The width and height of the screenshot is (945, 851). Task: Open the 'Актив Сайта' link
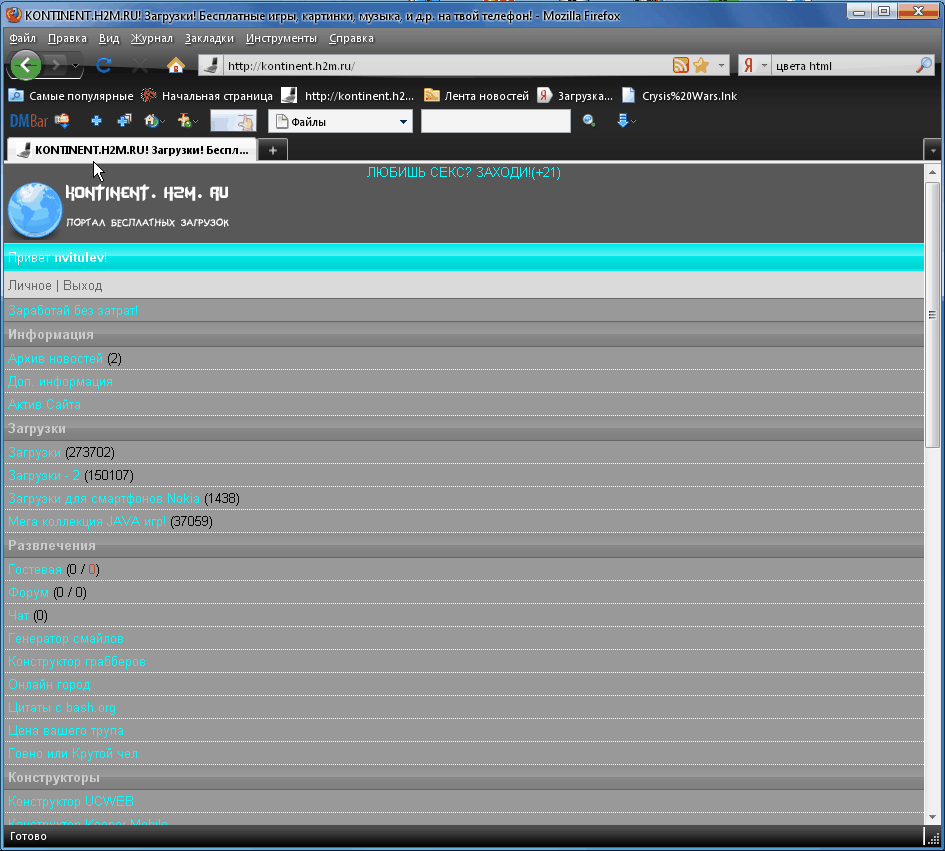pyautogui.click(x=44, y=404)
